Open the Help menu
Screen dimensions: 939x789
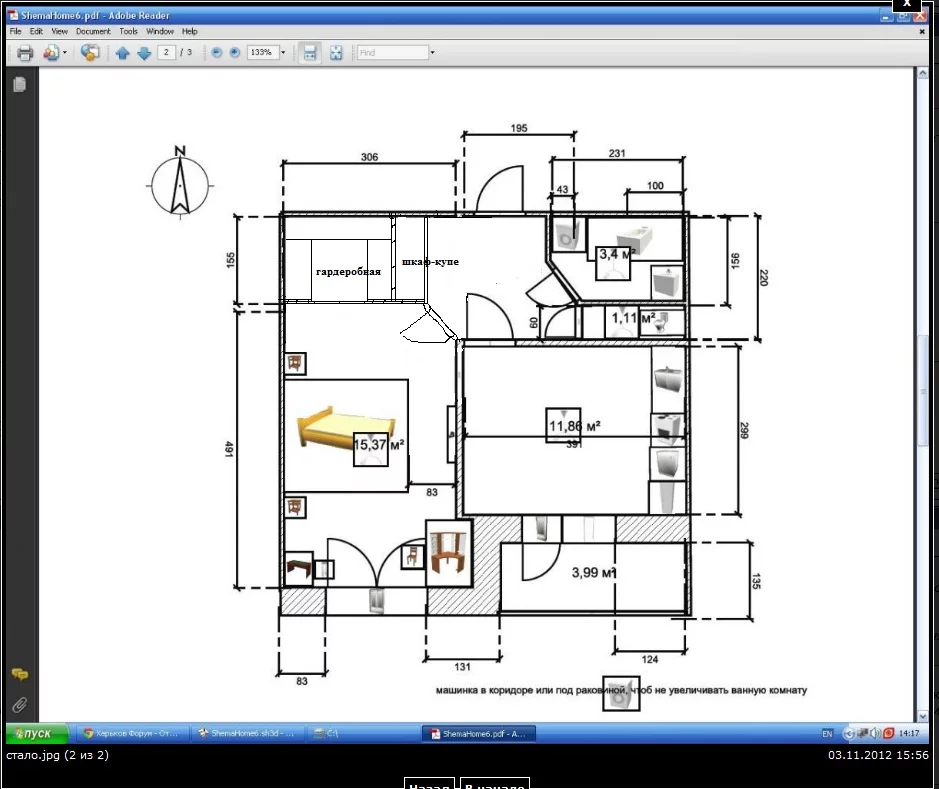click(x=189, y=31)
